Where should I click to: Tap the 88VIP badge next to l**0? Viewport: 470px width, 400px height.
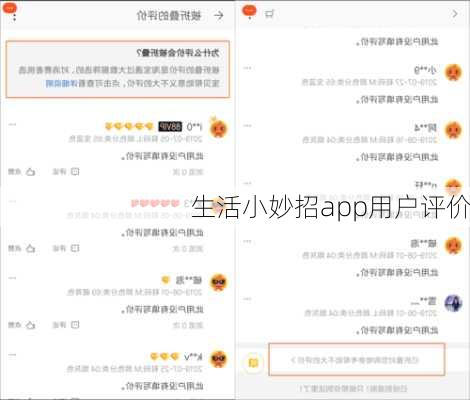click(x=170, y=127)
